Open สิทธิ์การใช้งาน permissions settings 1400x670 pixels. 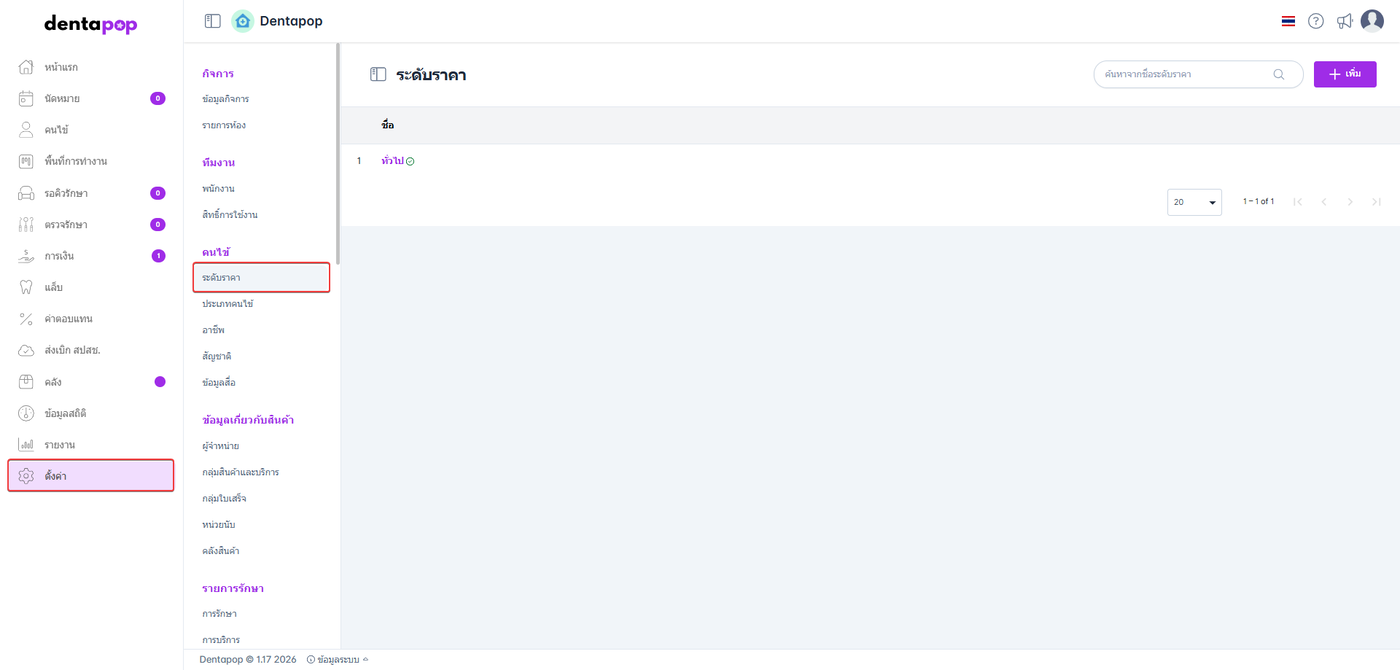point(230,214)
